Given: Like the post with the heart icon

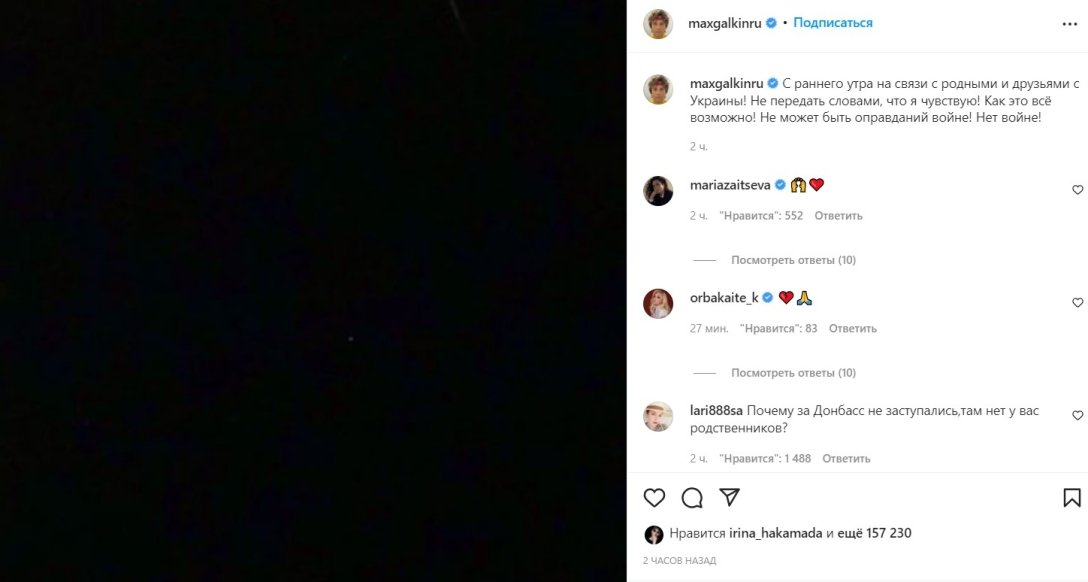Looking at the screenshot, I should pos(654,497).
